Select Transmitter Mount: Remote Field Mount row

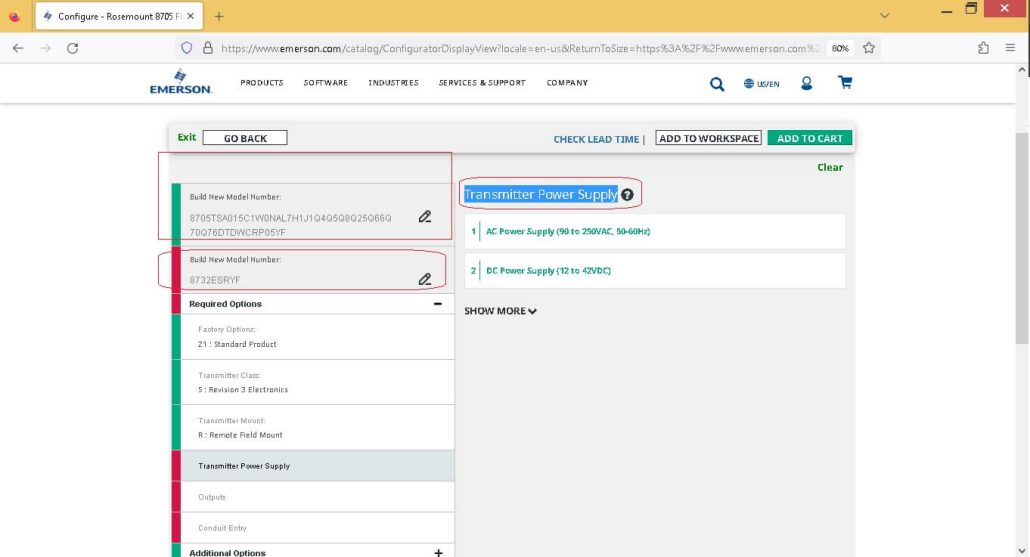[317, 428]
